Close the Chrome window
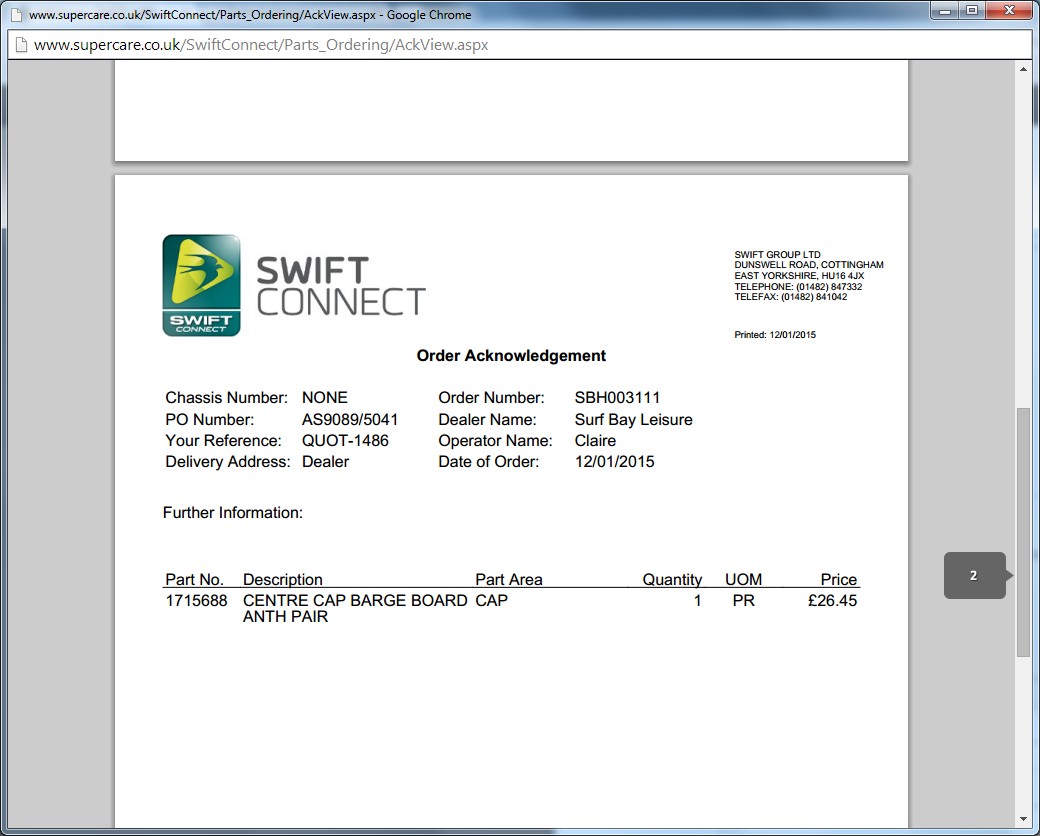 [1009, 11]
